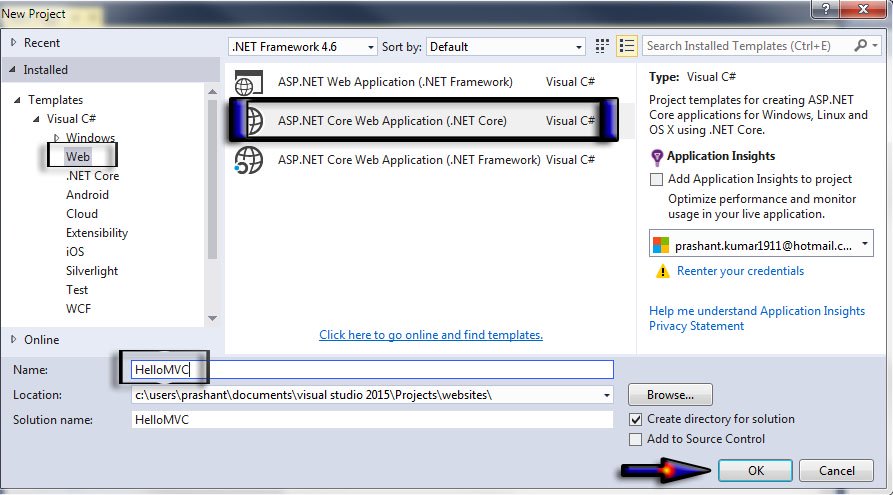Viewport: 893px width, 495px height.
Task: Select the Silverlight category
Action: point(92,271)
